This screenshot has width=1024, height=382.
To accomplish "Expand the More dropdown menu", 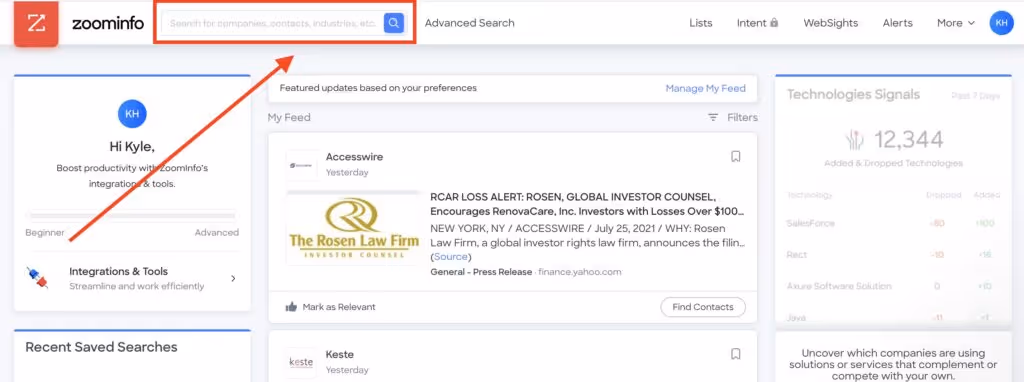I will pos(955,23).
